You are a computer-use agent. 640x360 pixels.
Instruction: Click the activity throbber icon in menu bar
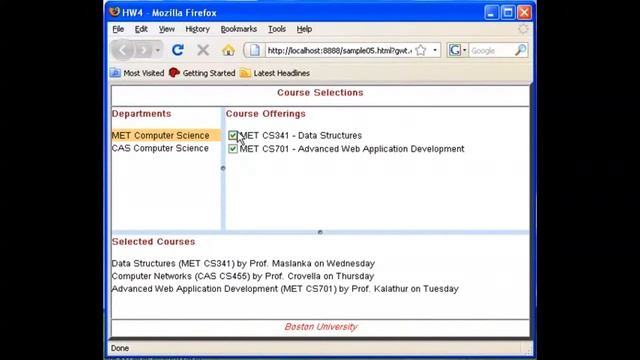pos(523,29)
